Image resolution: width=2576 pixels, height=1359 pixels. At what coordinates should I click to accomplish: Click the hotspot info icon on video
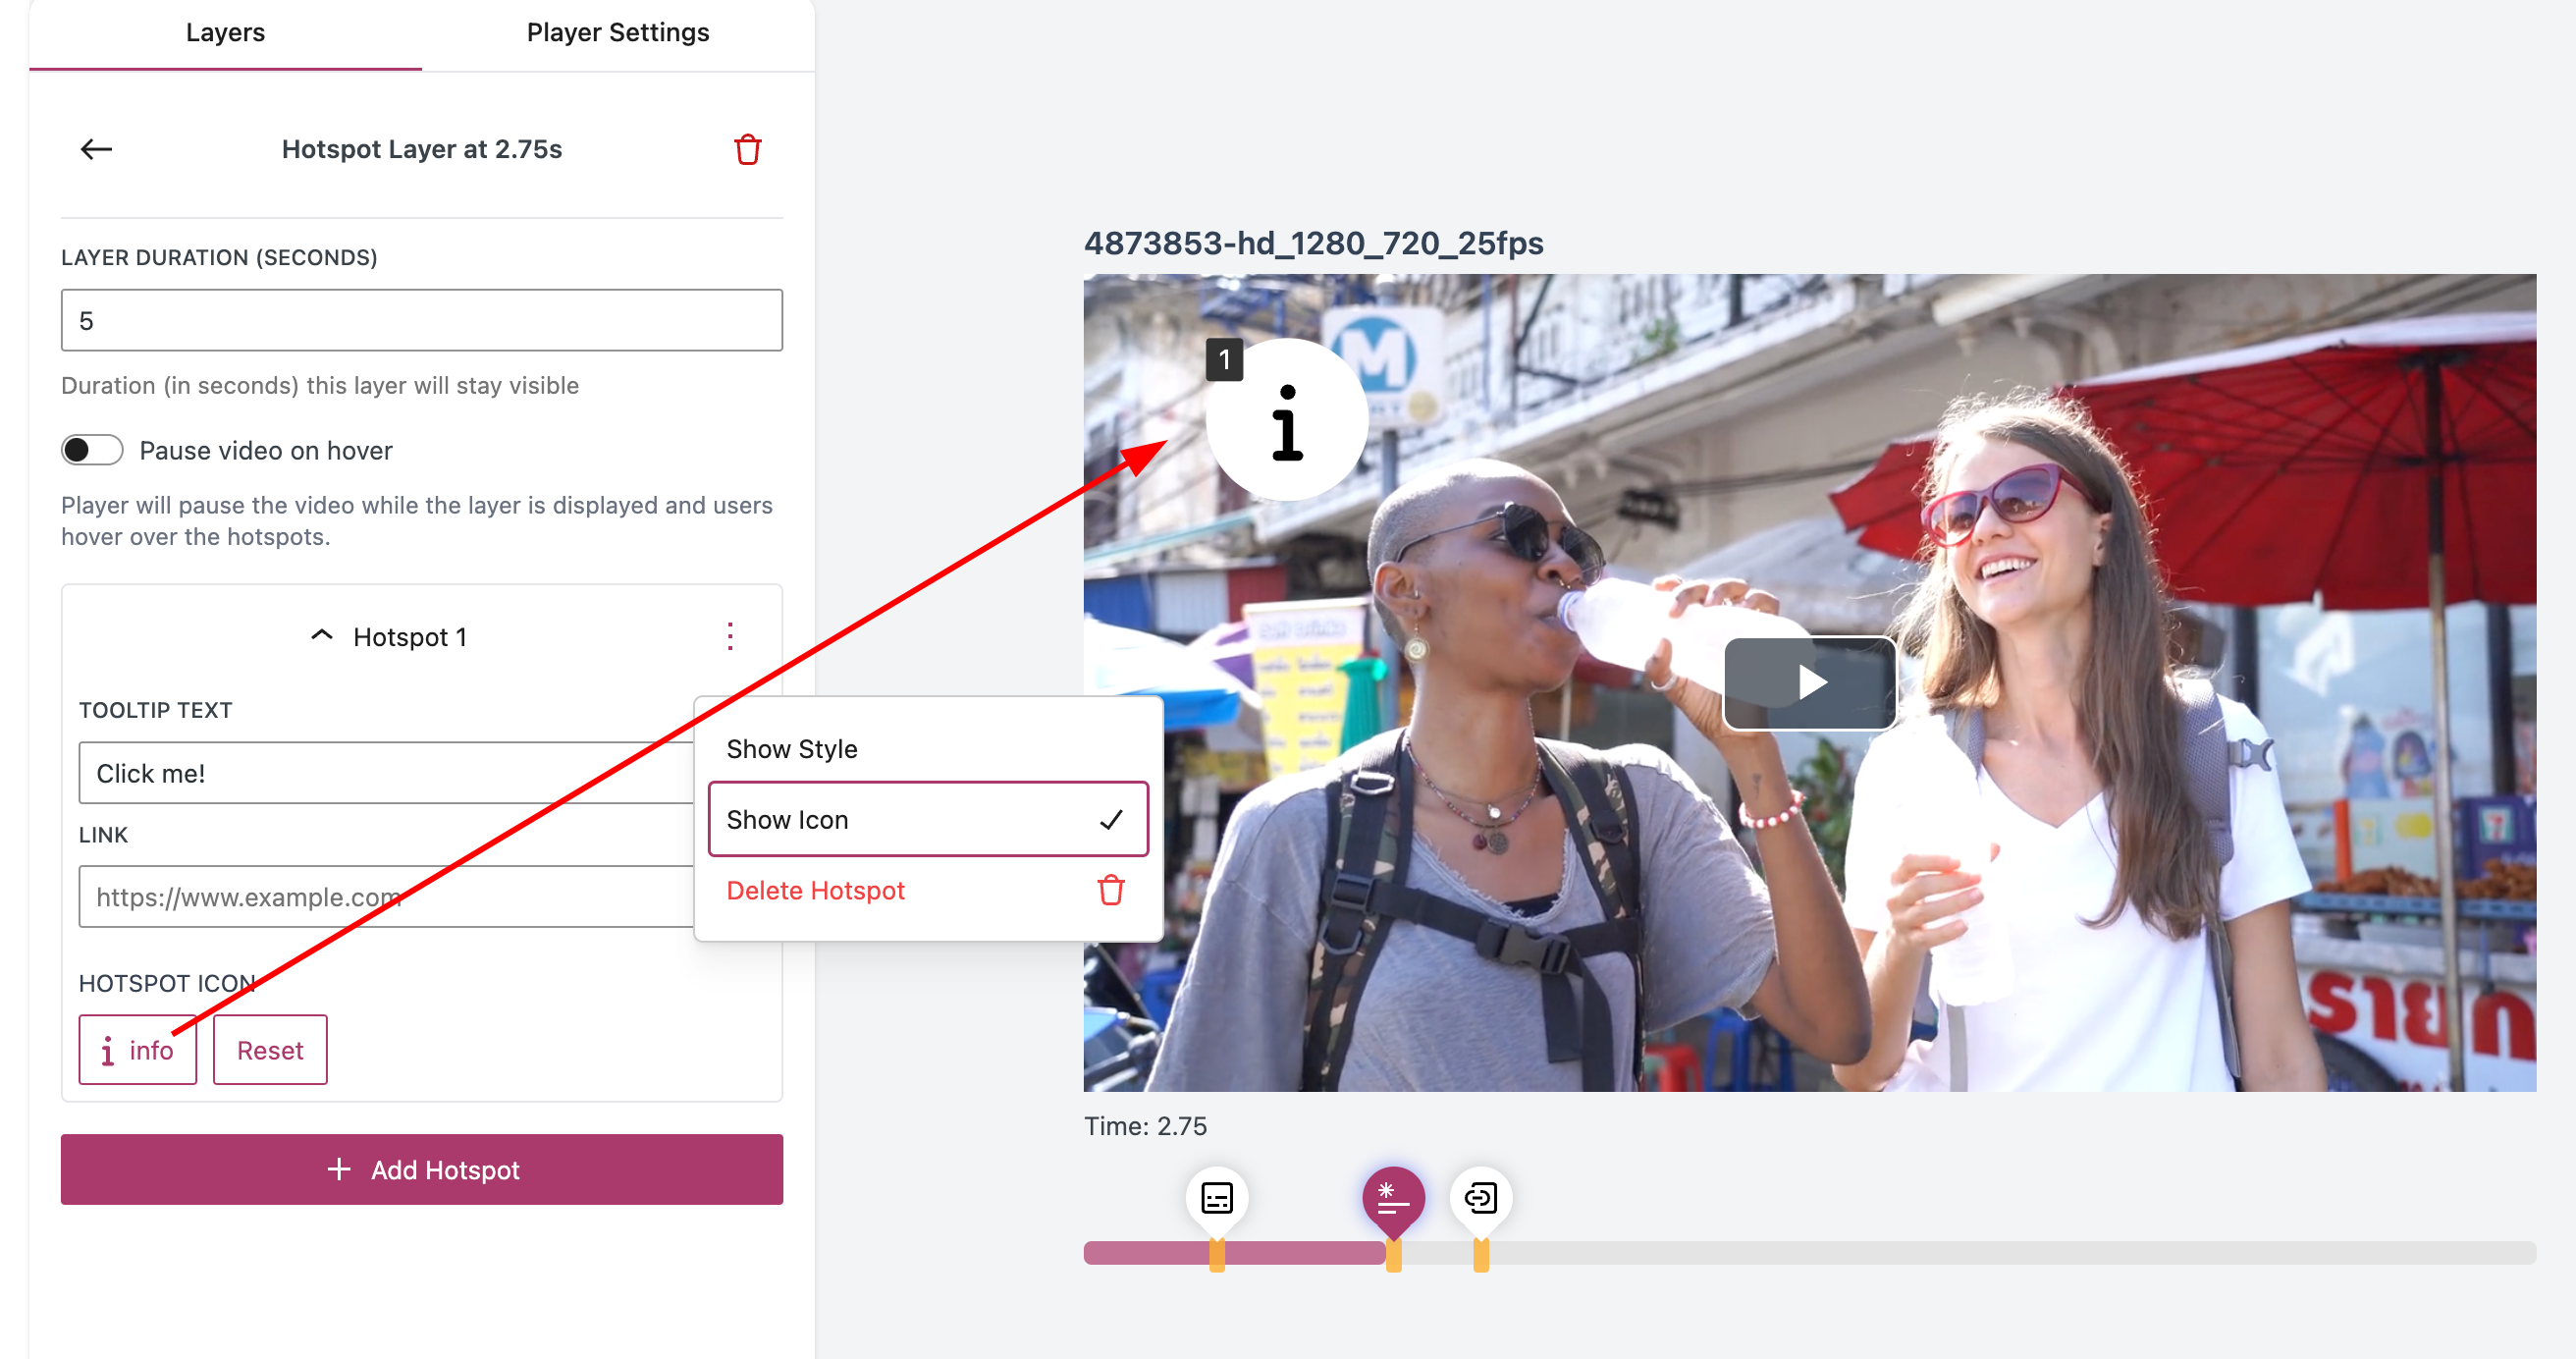1286,420
